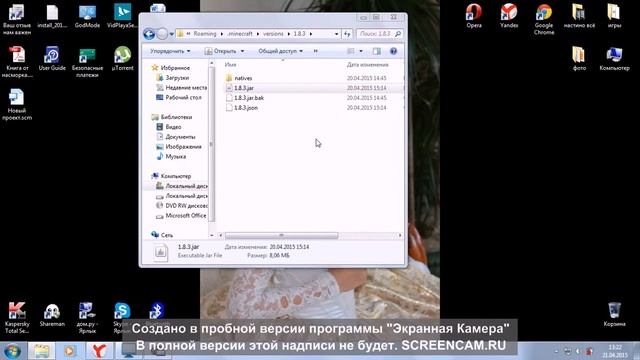640x360 pixels.
Task: Select the 1.8.3.jar.bak file
Action: 249,98
